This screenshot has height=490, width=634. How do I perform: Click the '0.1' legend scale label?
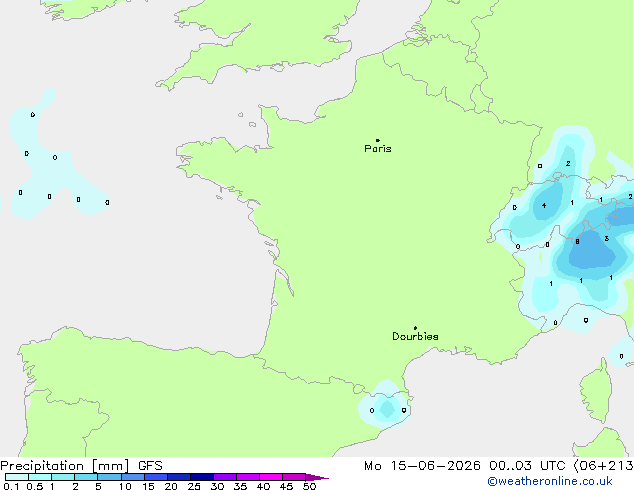click(11, 486)
